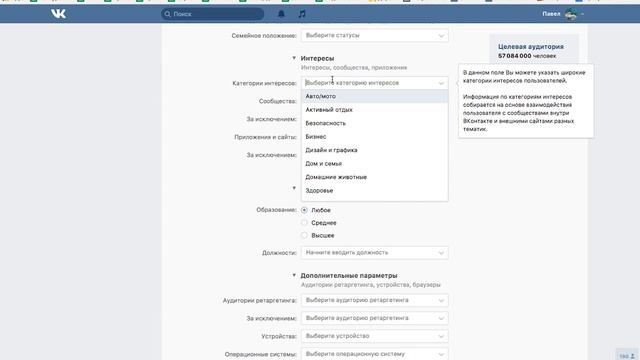
Task: Click the Дополнительные параметры heading
Action: [x=349, y=276]
